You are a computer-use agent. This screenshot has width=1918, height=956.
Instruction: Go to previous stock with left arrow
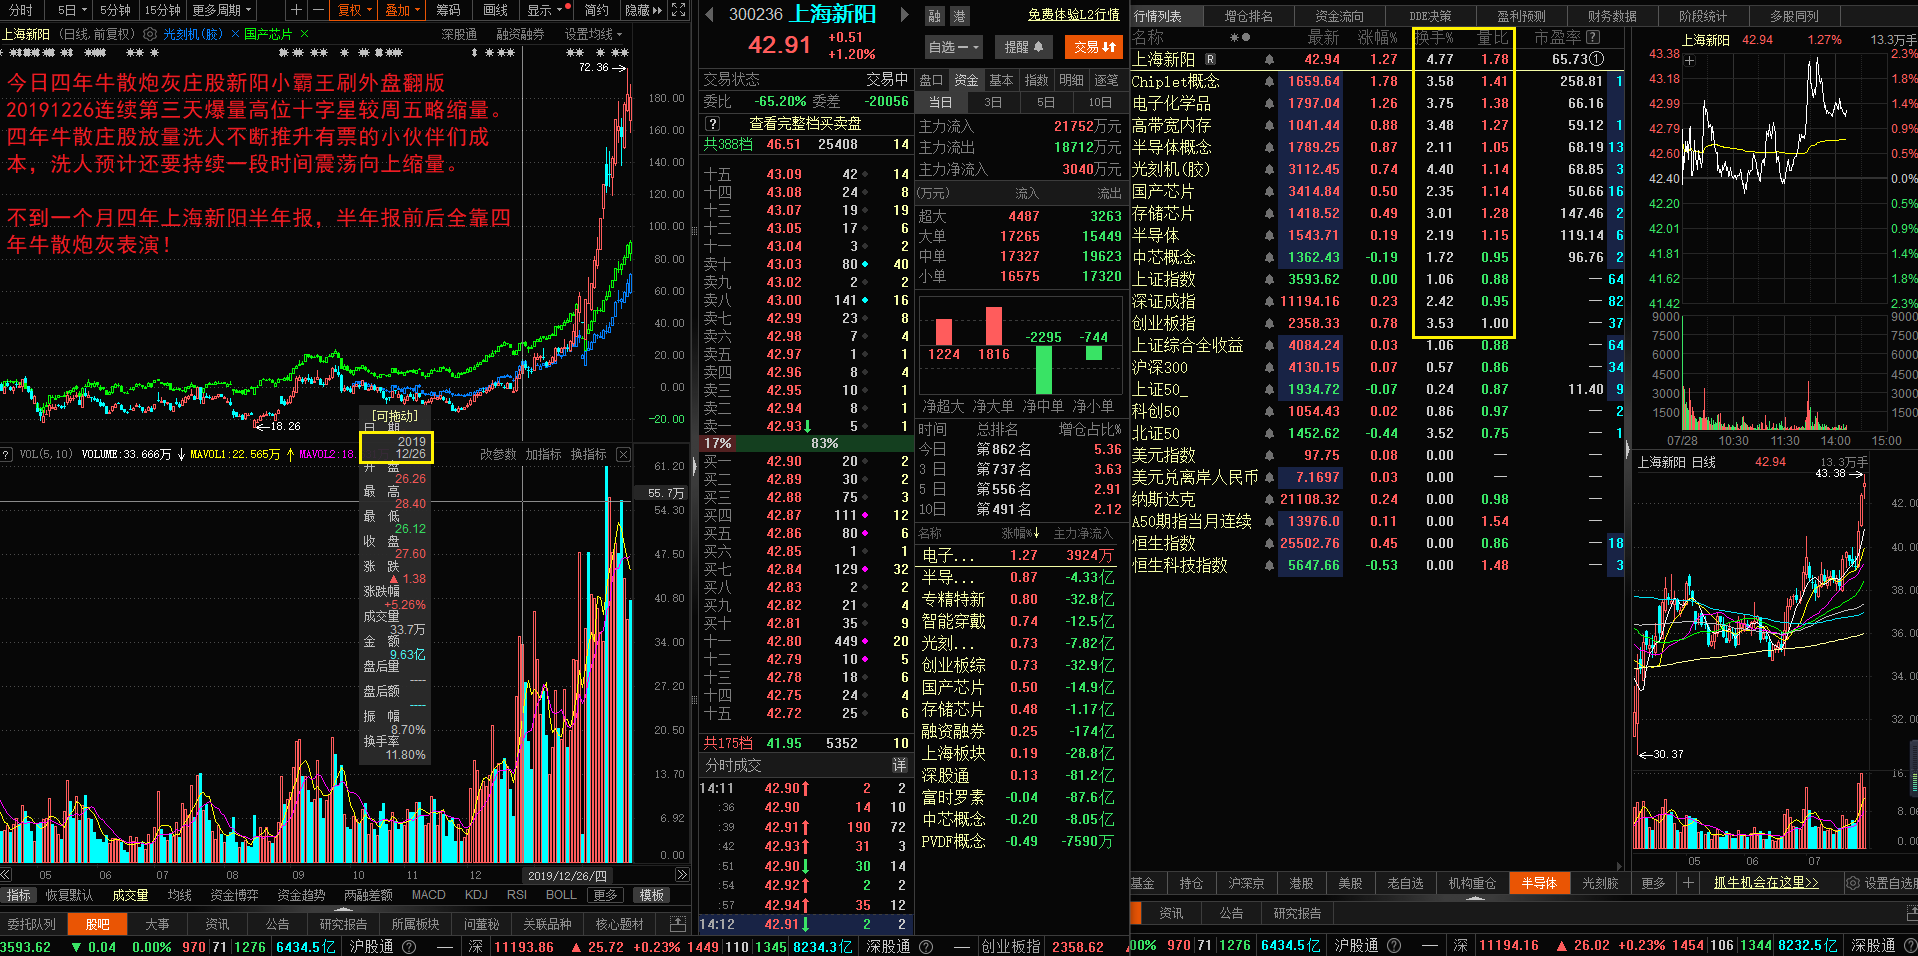click(709, 15)
